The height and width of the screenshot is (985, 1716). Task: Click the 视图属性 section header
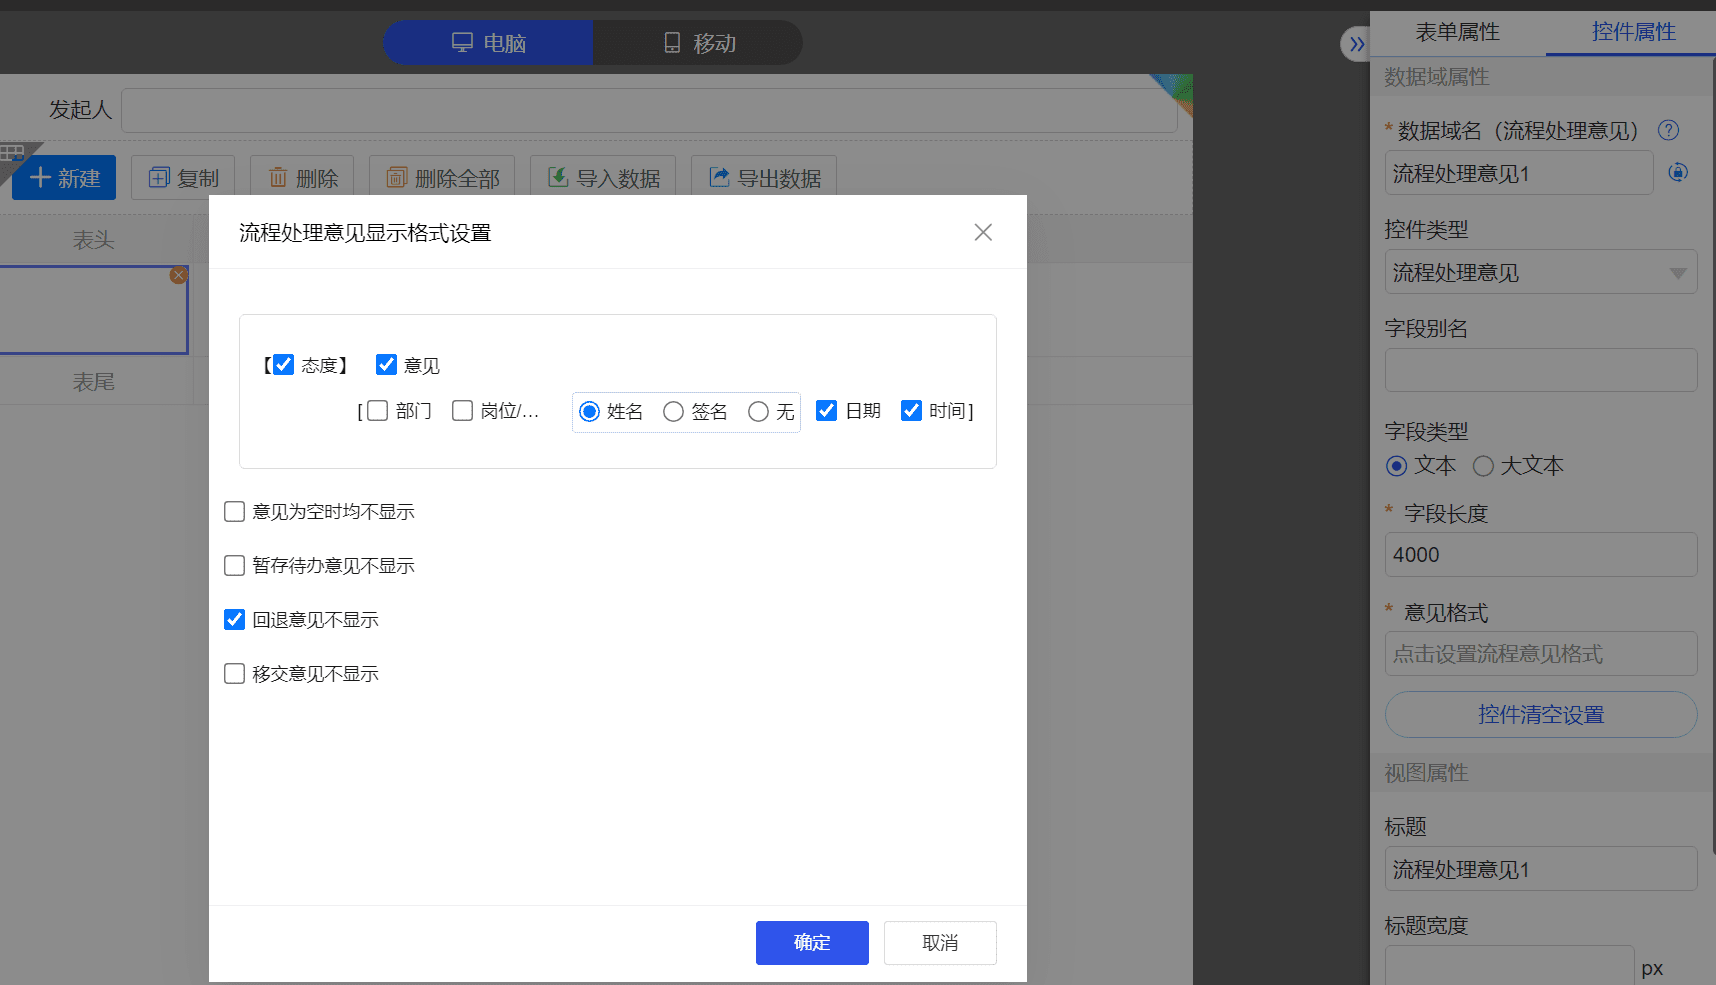coord(1543,772)
